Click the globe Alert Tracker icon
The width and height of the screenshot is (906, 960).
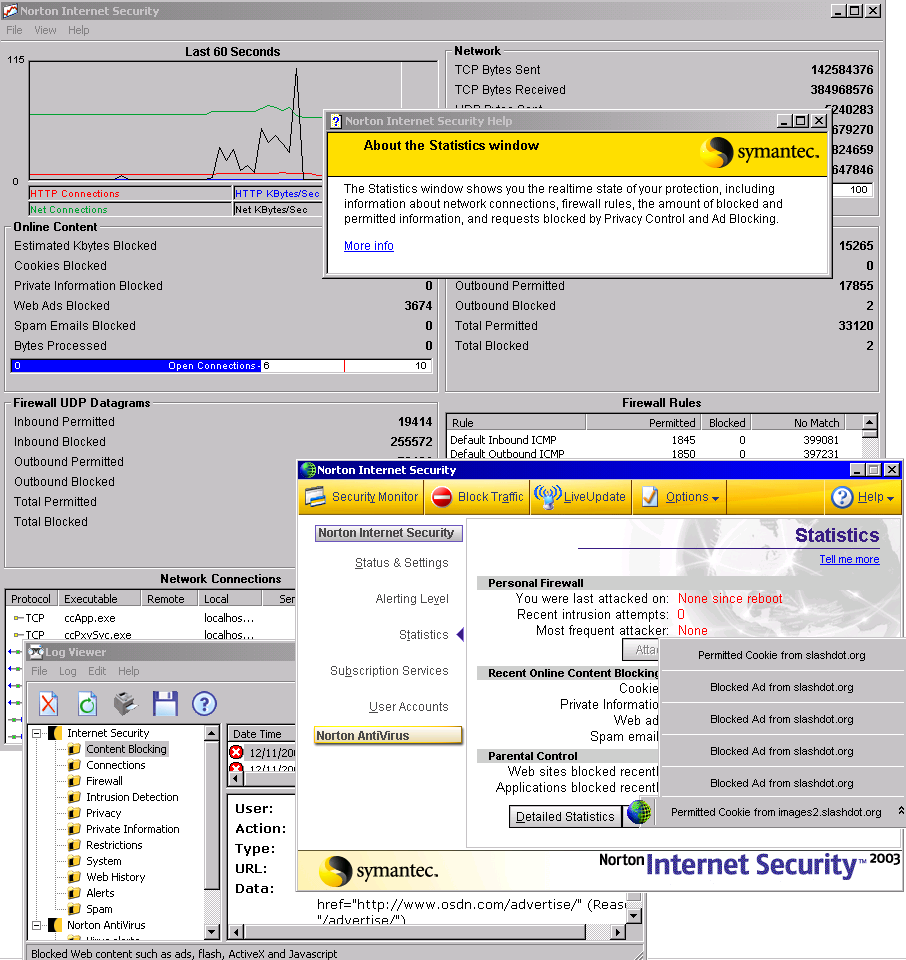(x=639, y=812)
